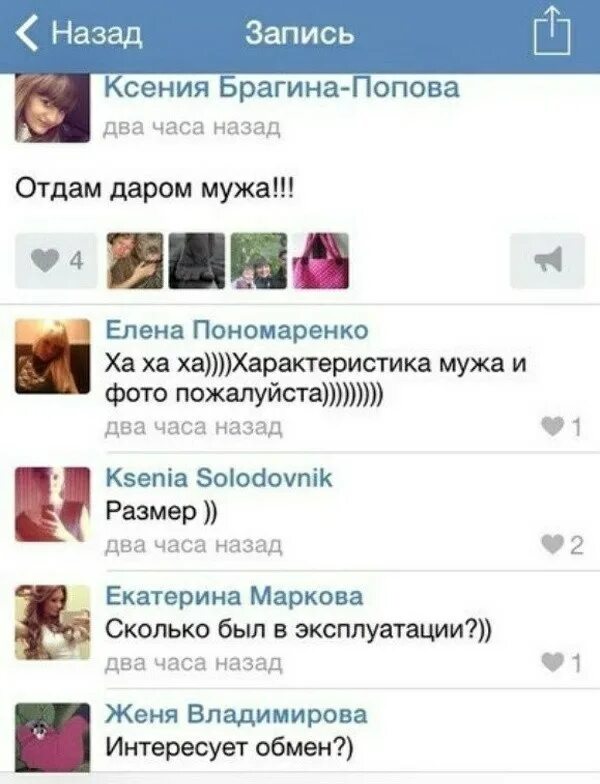Image resolution: width=600 pixels, height=784 pixels.
Task: Like the post with heart showing 4
Action: click(56, 260)
